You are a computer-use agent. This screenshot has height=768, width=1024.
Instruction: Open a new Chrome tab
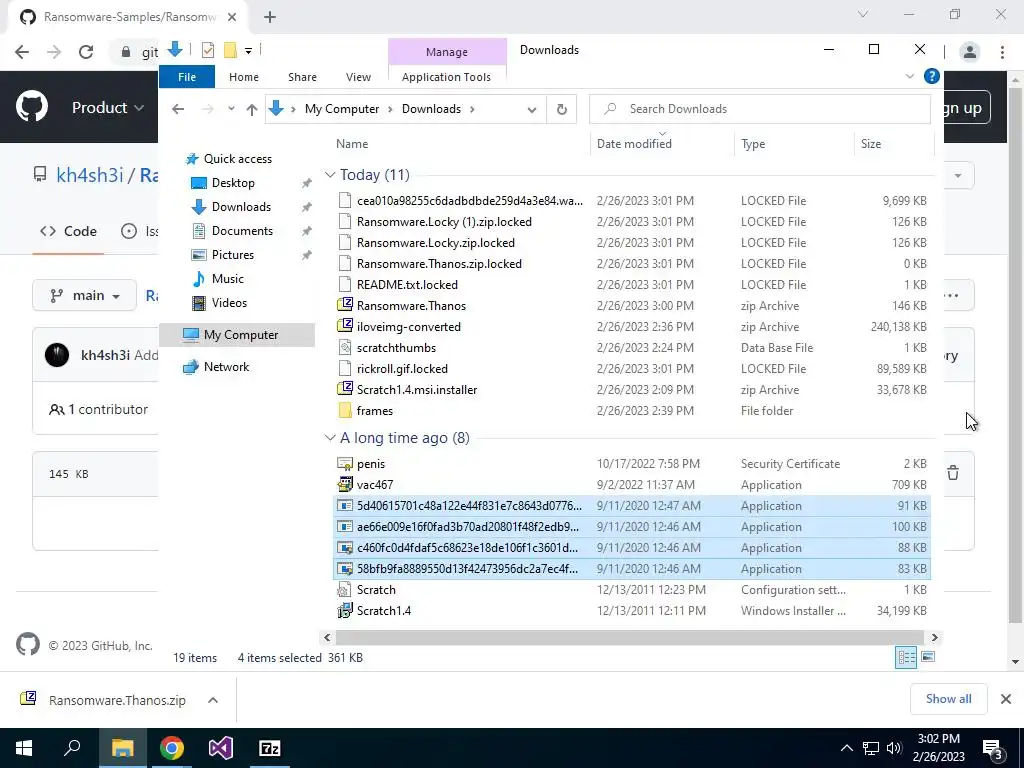coord(270,17)
